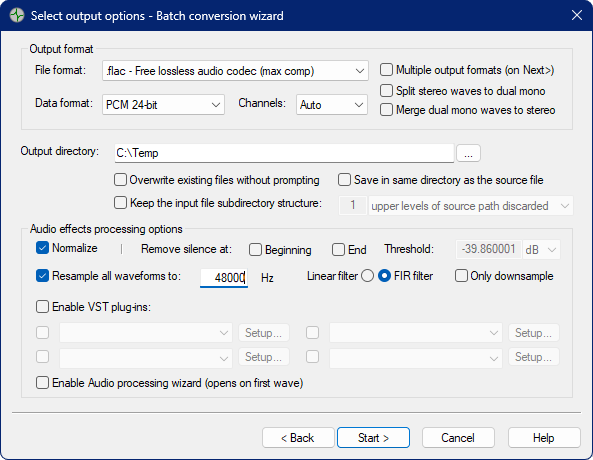
Task: Enable VST plug-ins checkbox
Action: [x=42, y=306]
